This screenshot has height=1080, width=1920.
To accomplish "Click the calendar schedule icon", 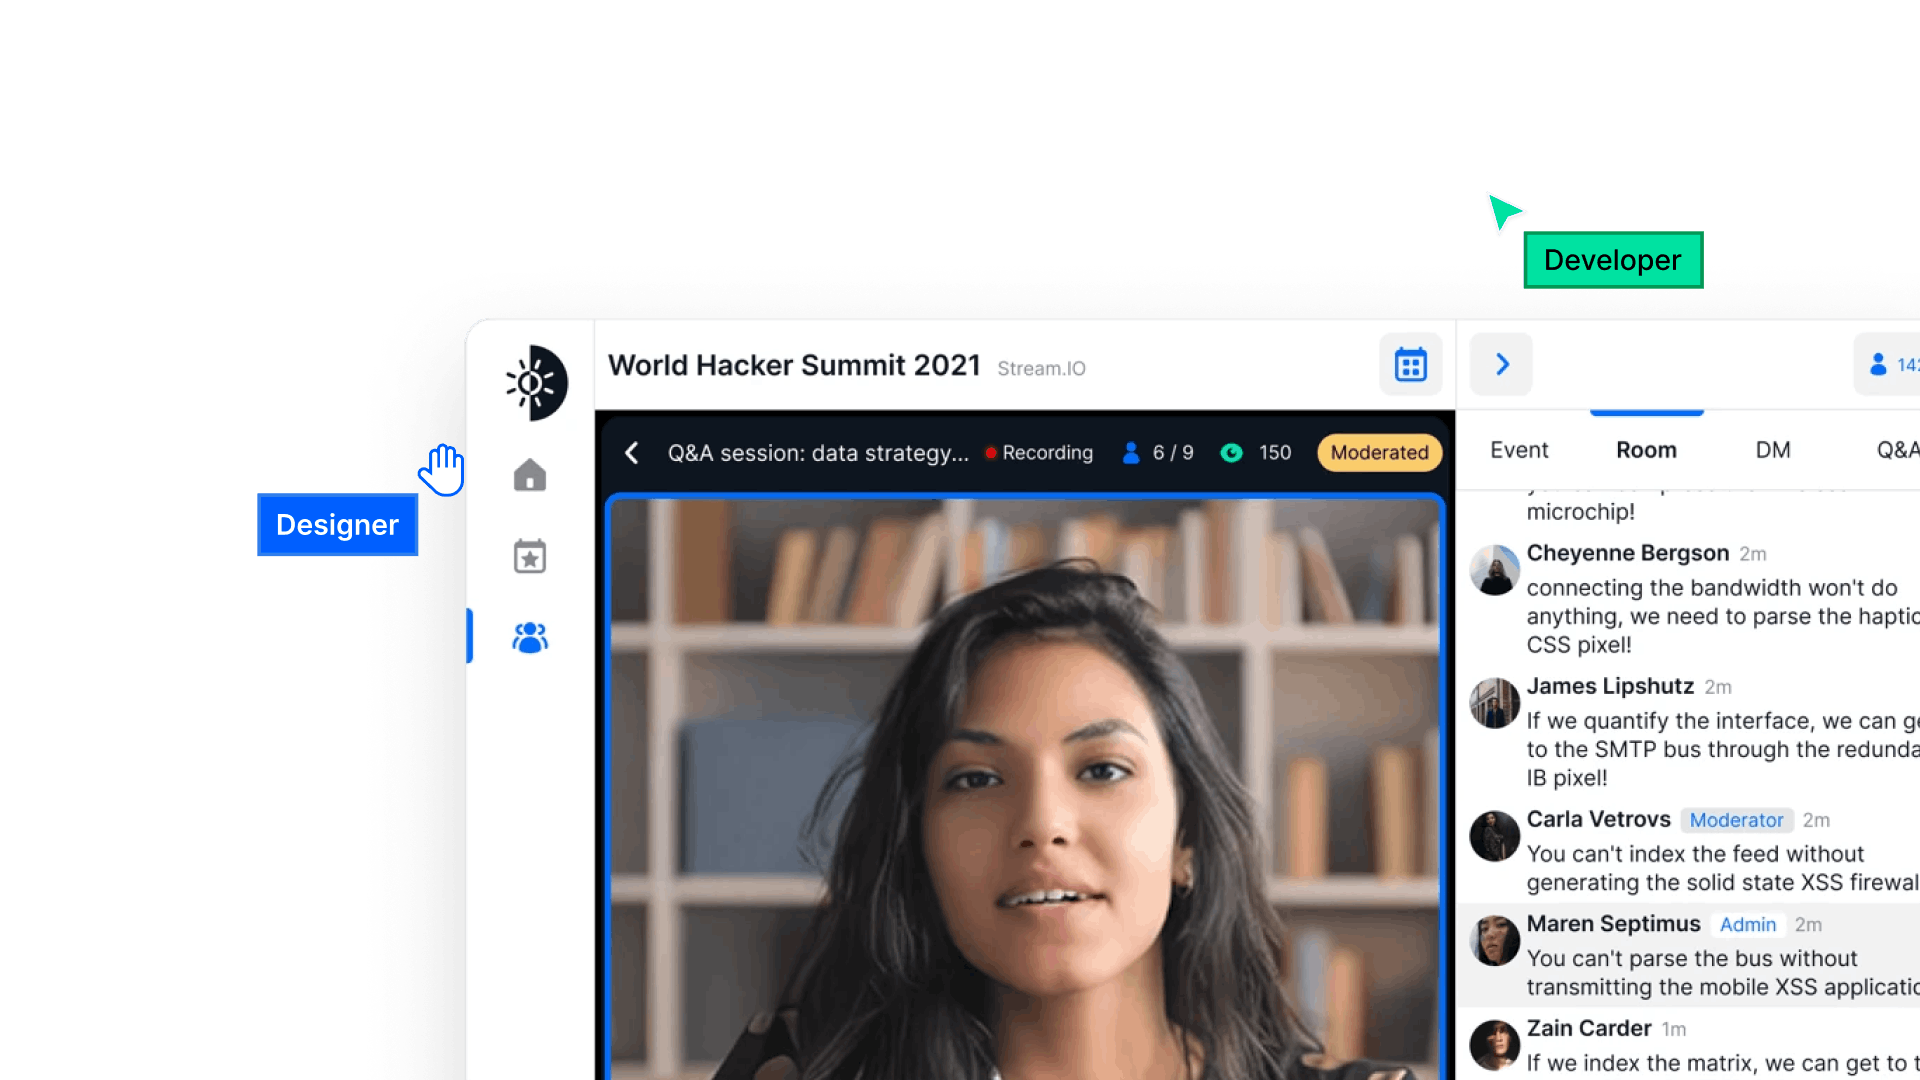I will pos(1410,365).
